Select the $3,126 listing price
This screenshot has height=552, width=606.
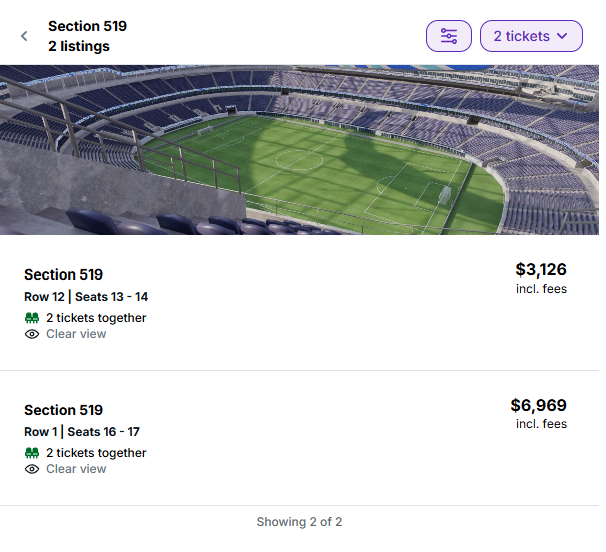click(x=541, y=269)
